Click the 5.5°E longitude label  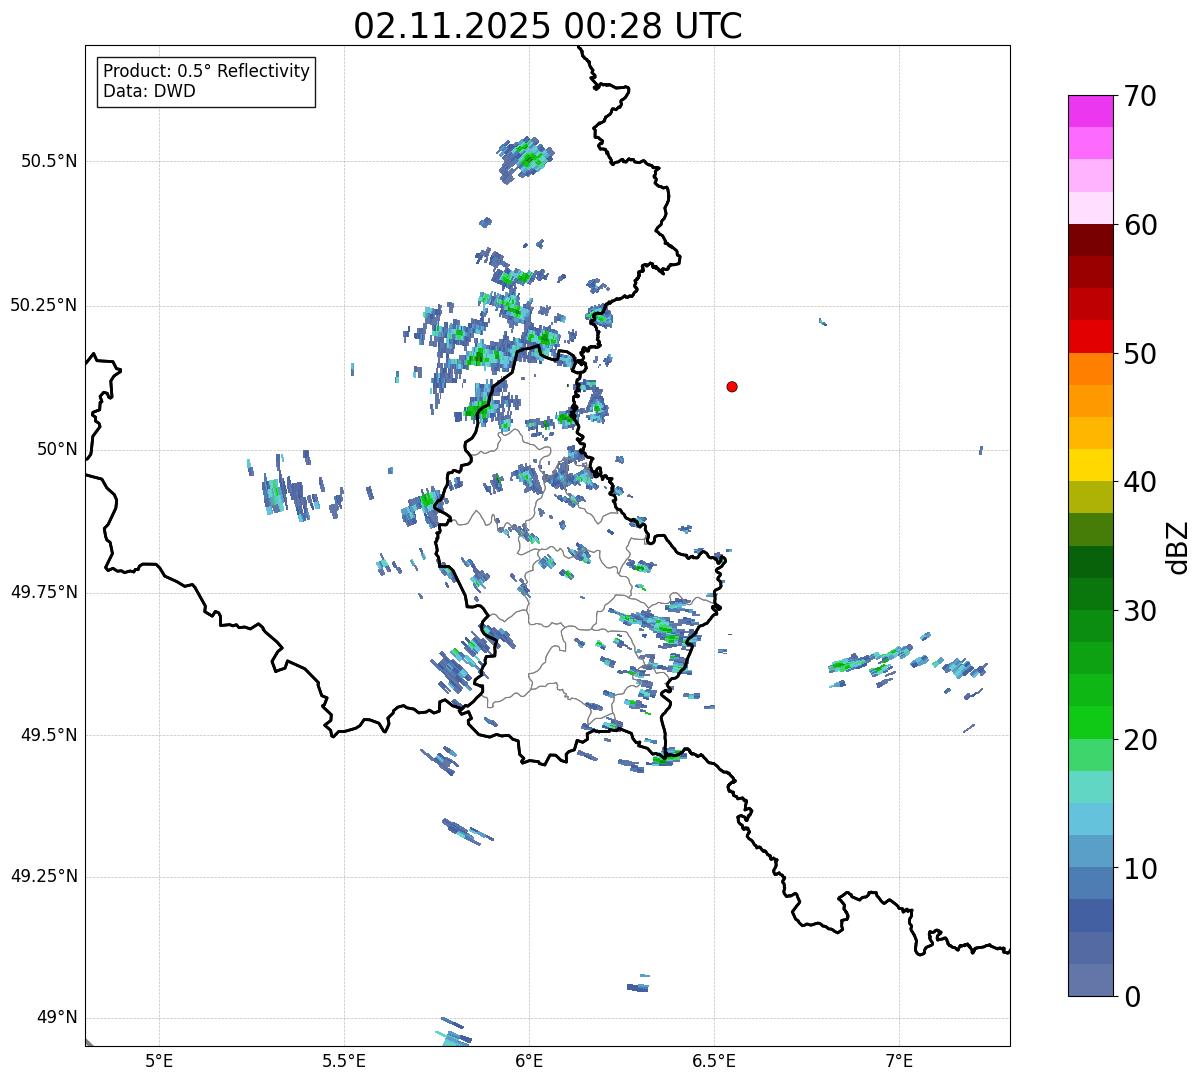(344, 1060)
